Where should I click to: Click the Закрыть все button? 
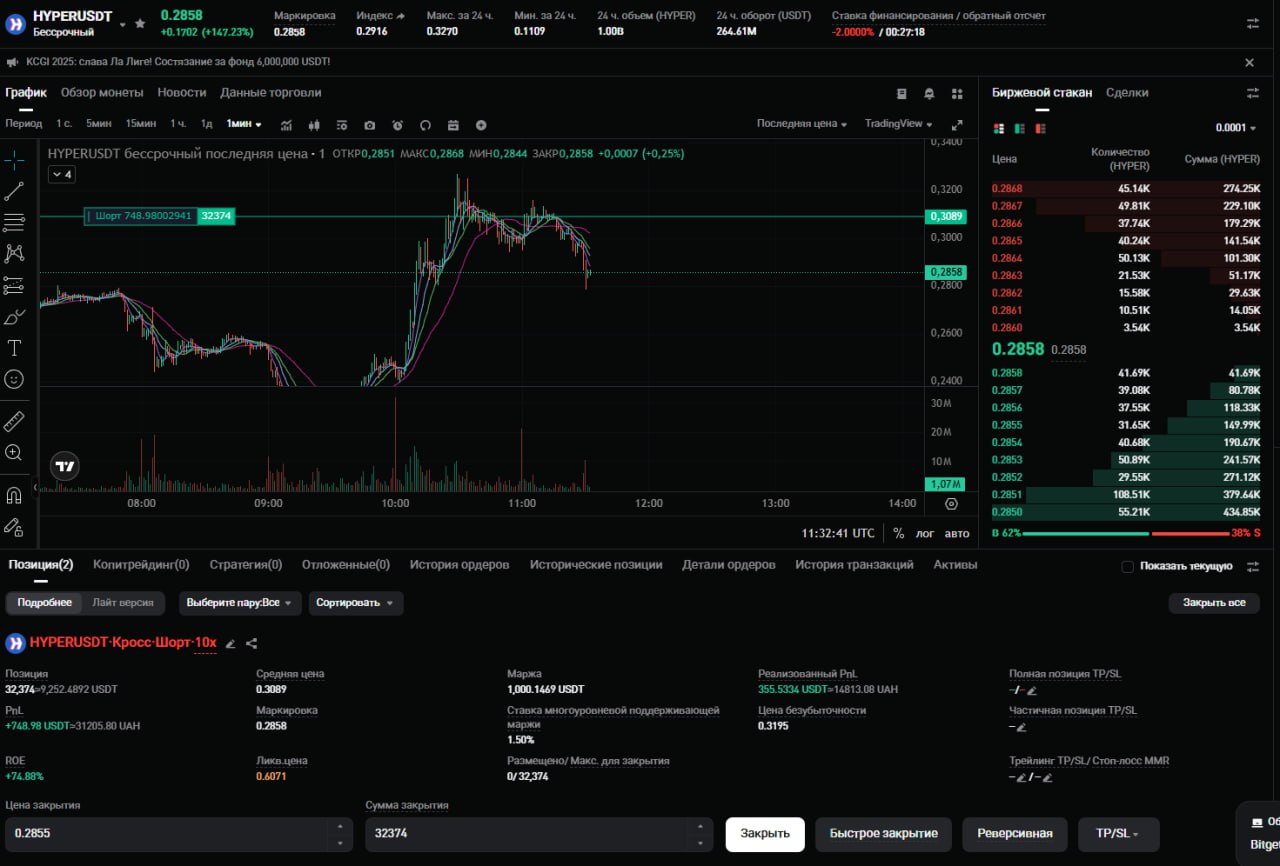point(1214,603)
